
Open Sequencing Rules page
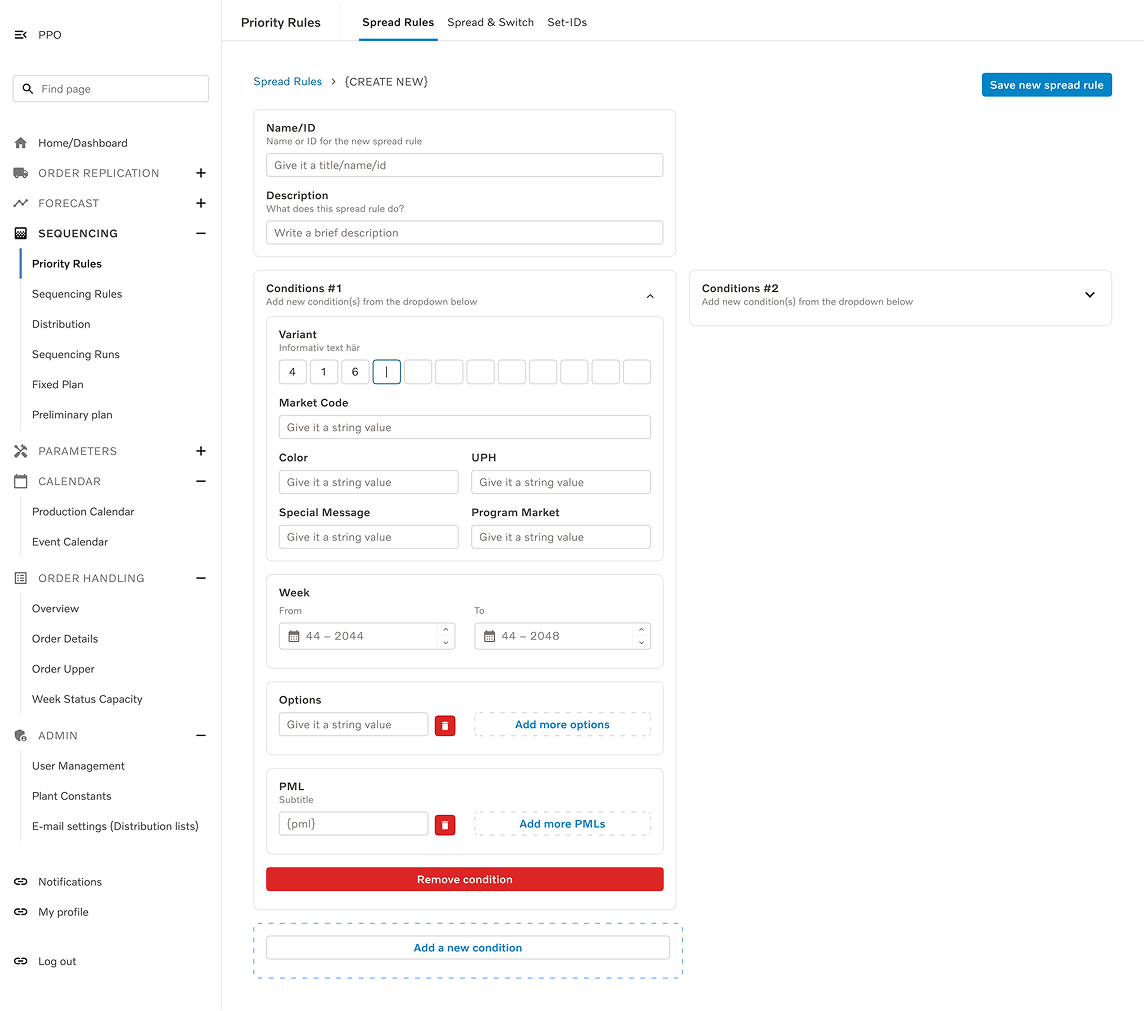(x=77, y=294)
